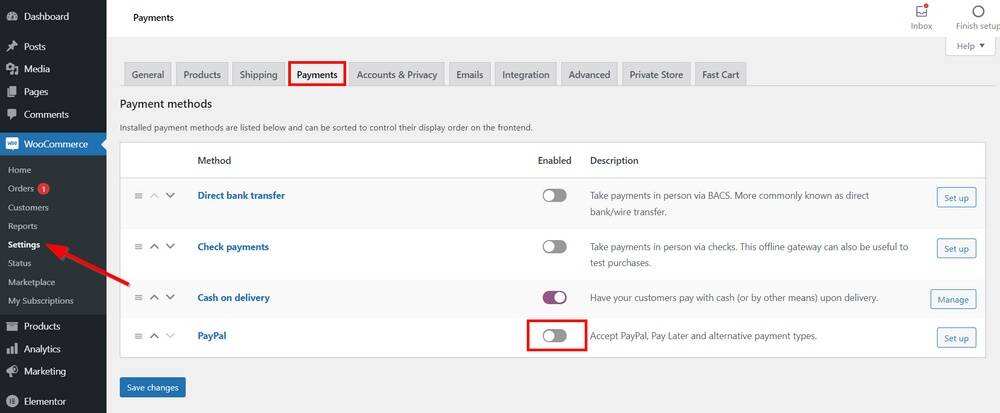Screen dimensions: 1000x413
Task: Open the Check payments method link
Action: [233, 247]
